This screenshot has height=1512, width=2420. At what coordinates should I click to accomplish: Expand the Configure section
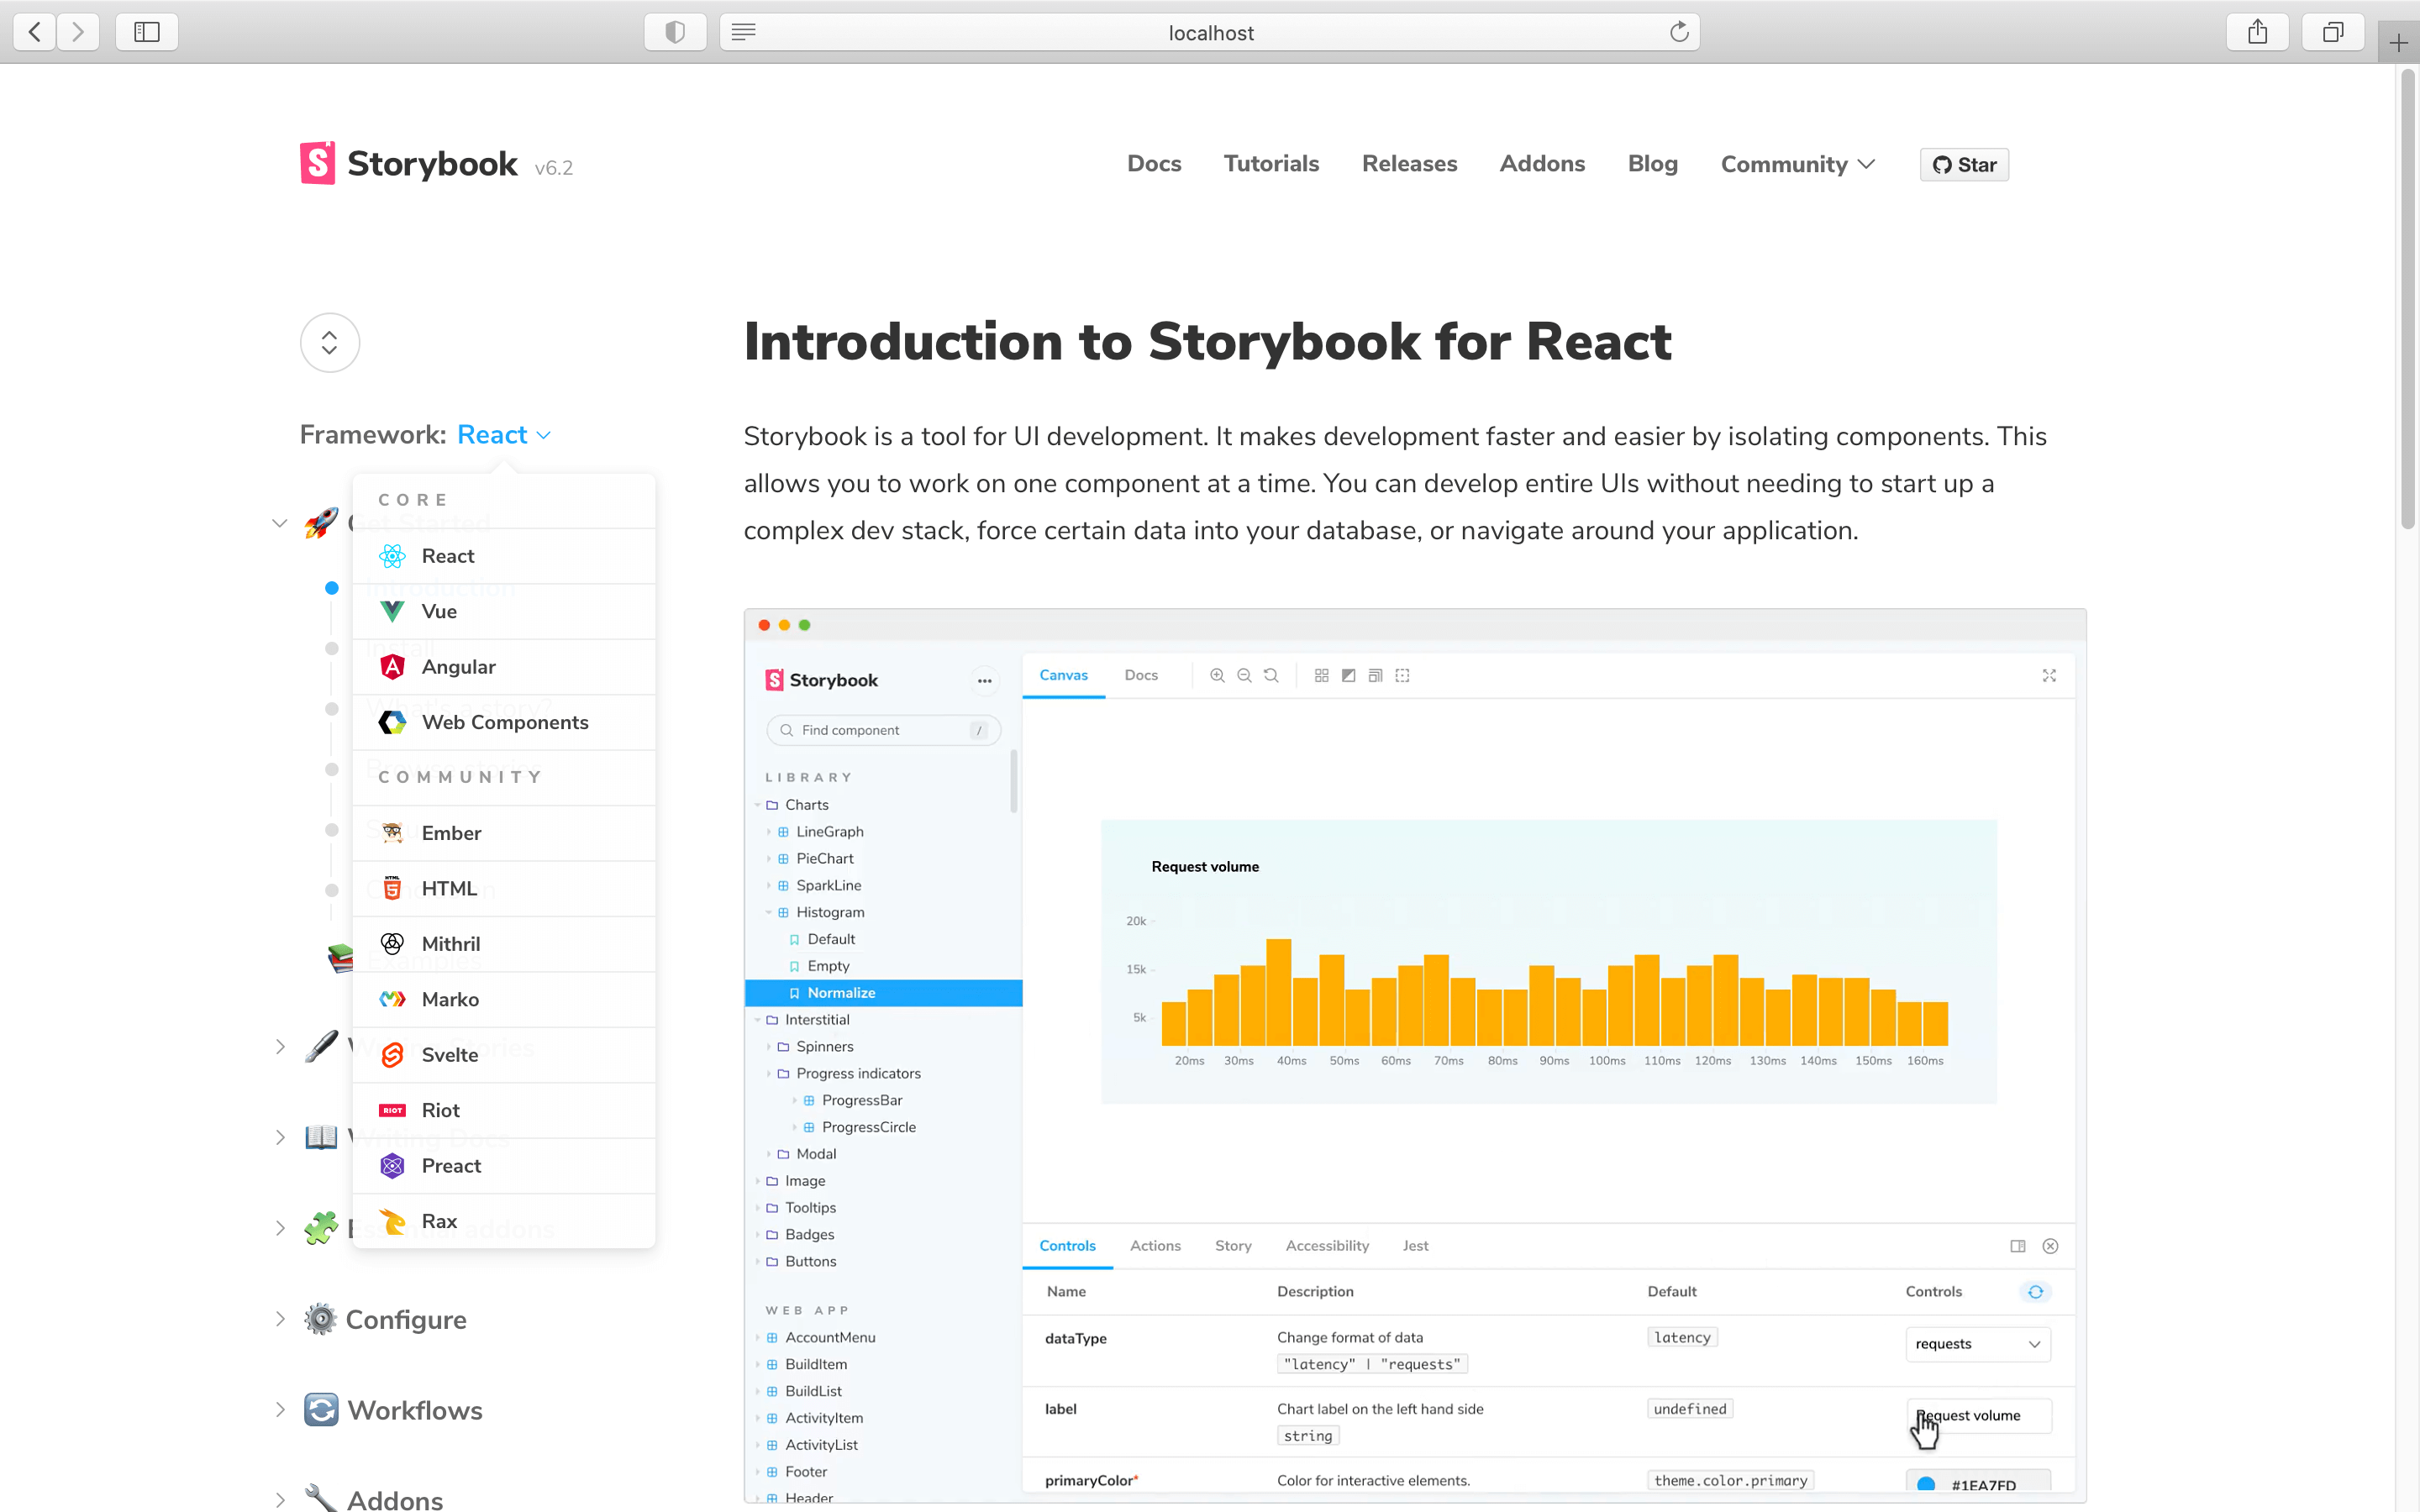(x=280, y=1319)
